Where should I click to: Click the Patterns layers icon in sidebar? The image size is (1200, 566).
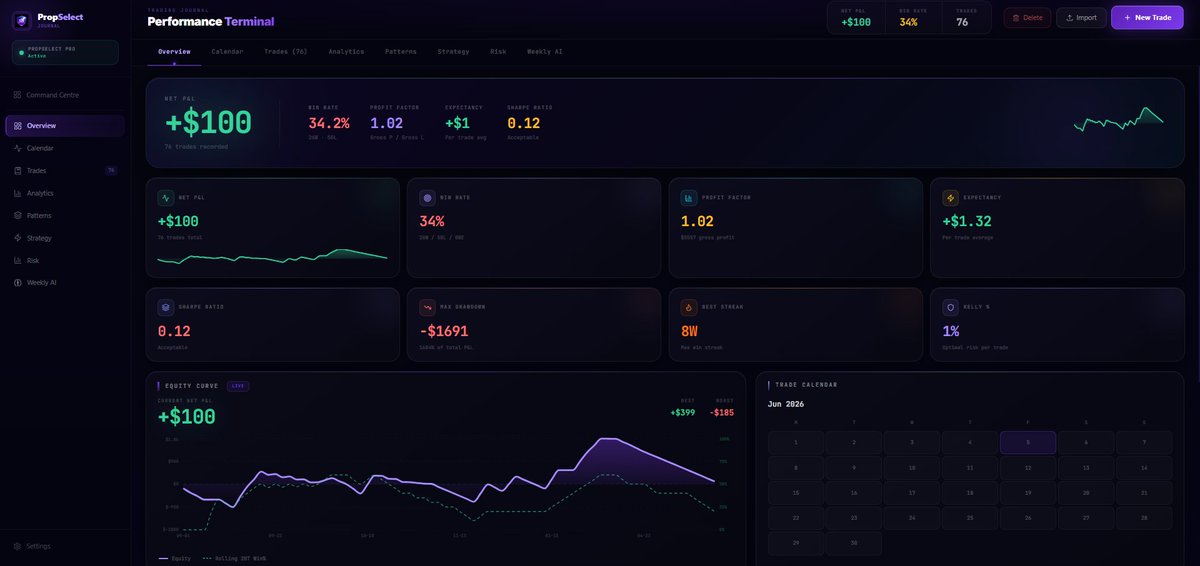pyautogui.click(x=18, y=215)
